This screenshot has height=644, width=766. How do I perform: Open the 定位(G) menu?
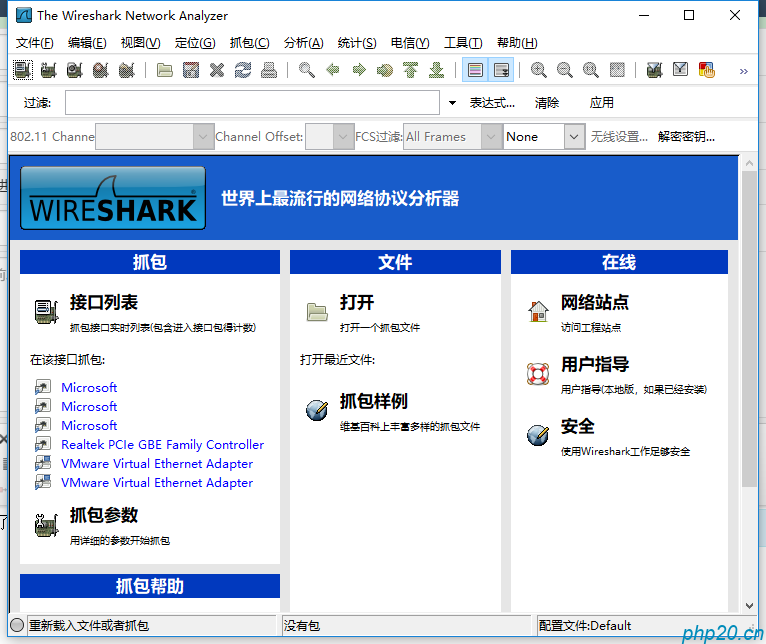coord(195,43)
